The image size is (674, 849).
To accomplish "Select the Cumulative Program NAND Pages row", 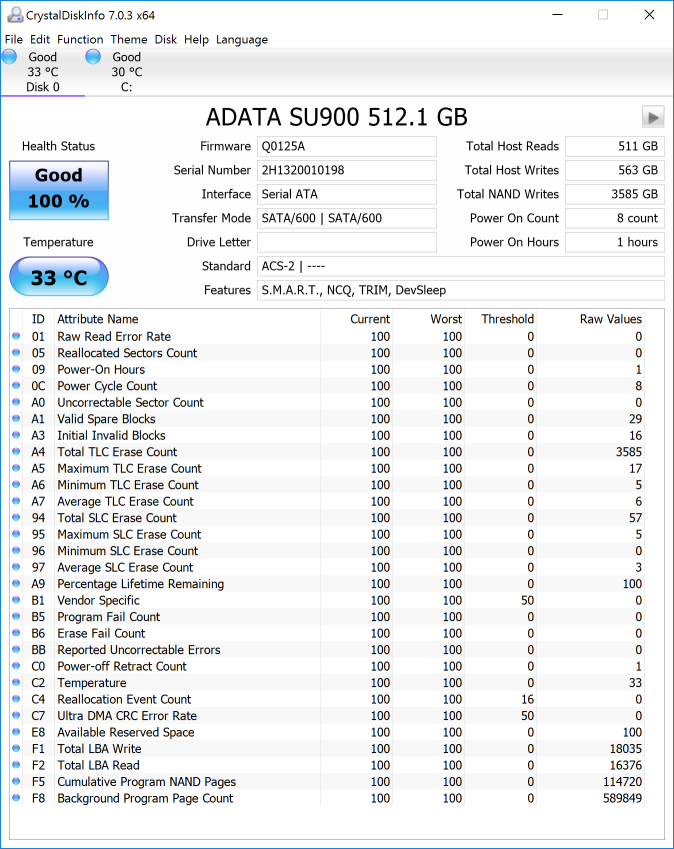I will 328,781.
